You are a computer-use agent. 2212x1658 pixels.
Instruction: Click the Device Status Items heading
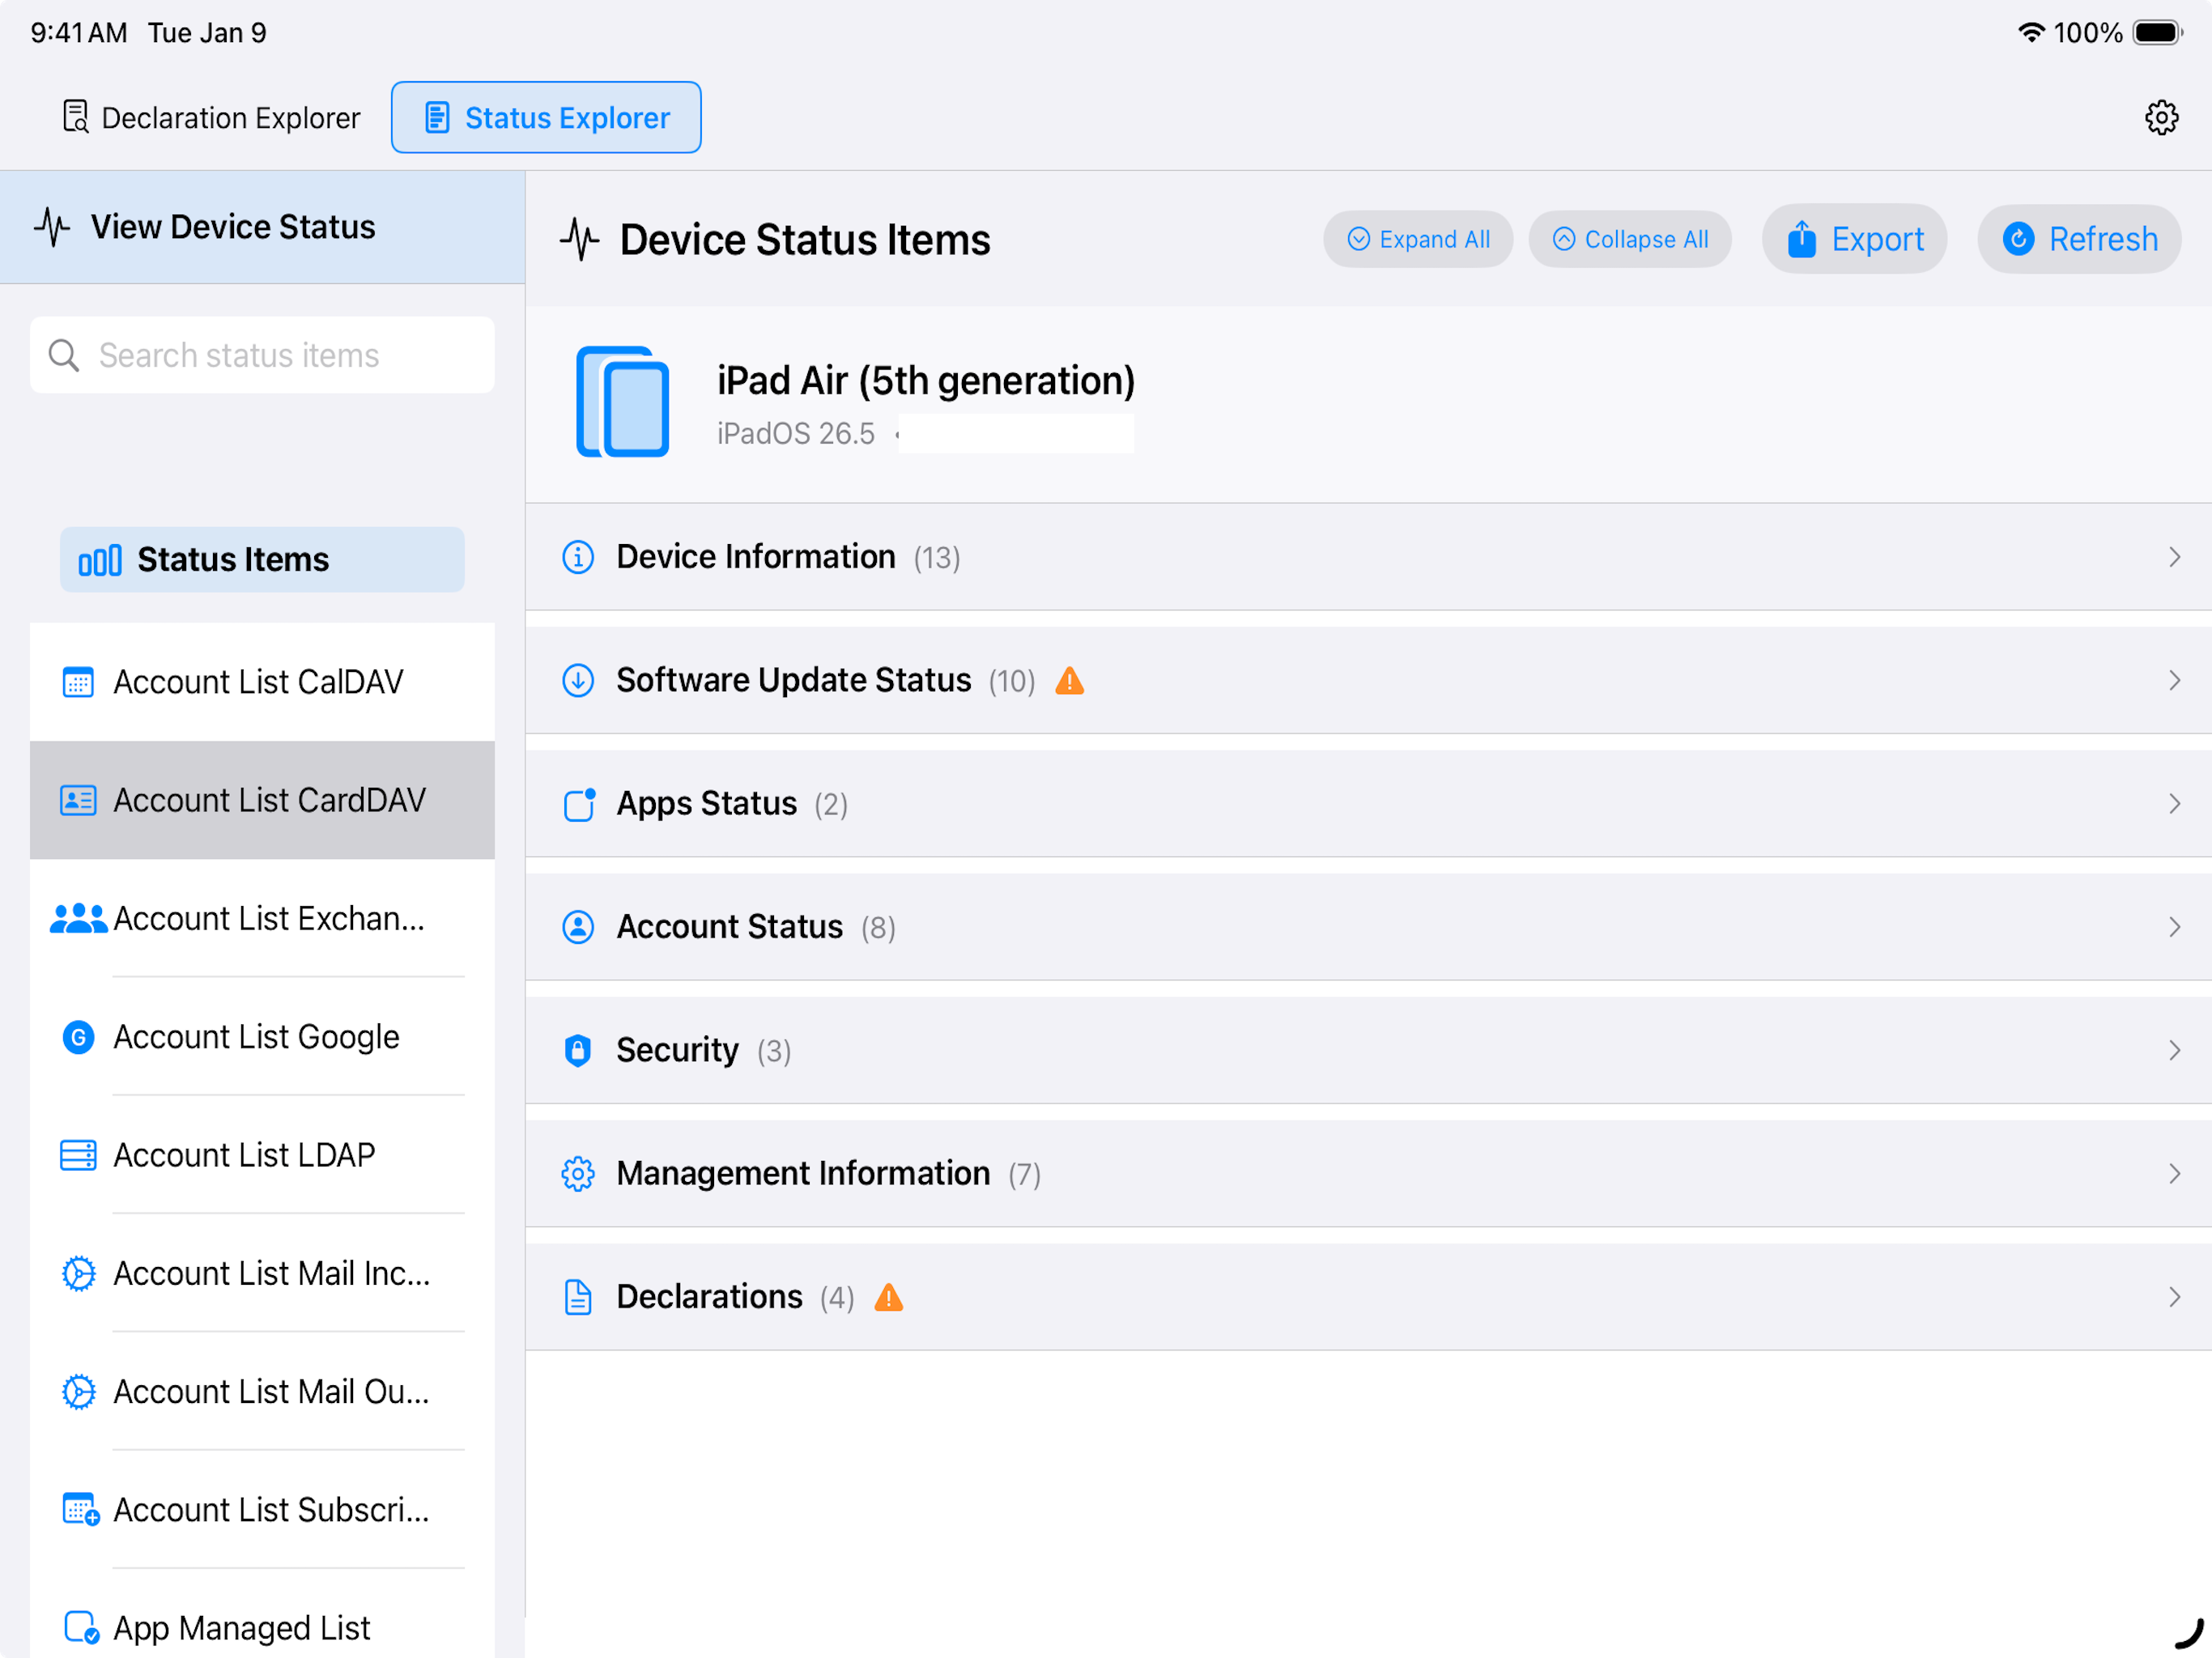coord(805,240)
